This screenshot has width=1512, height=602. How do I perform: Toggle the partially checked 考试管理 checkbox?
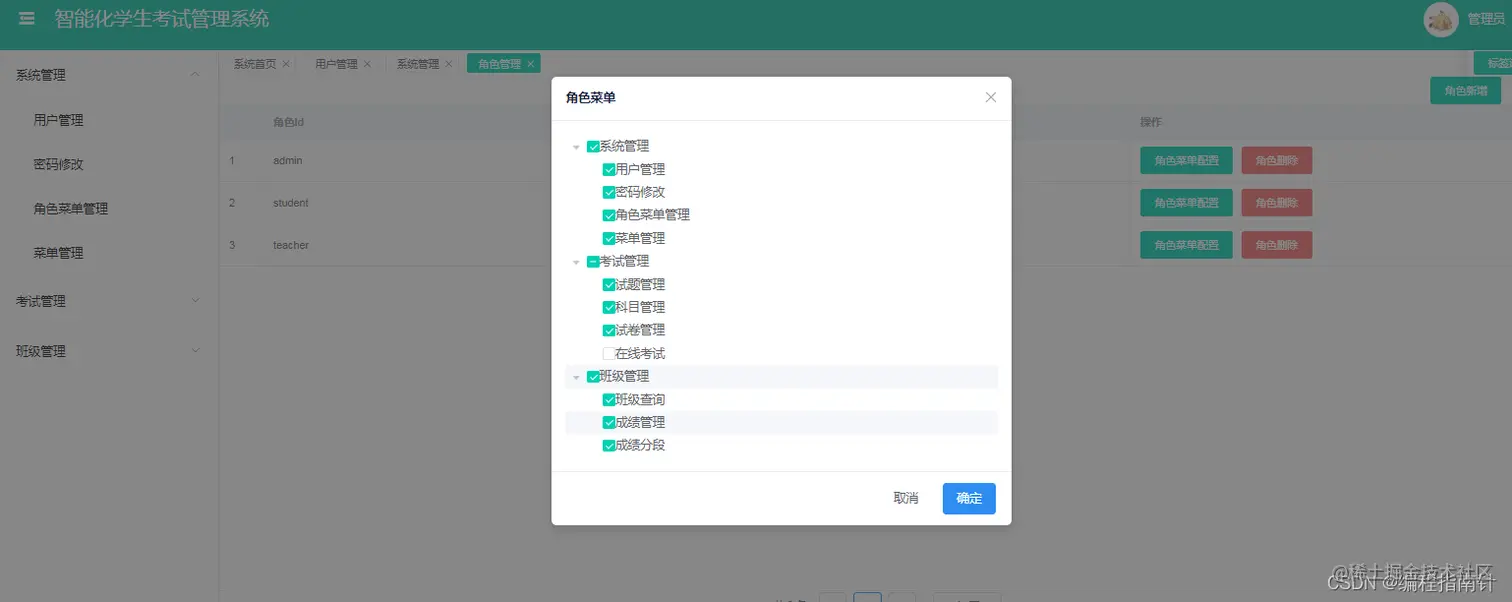click(593, 261)
